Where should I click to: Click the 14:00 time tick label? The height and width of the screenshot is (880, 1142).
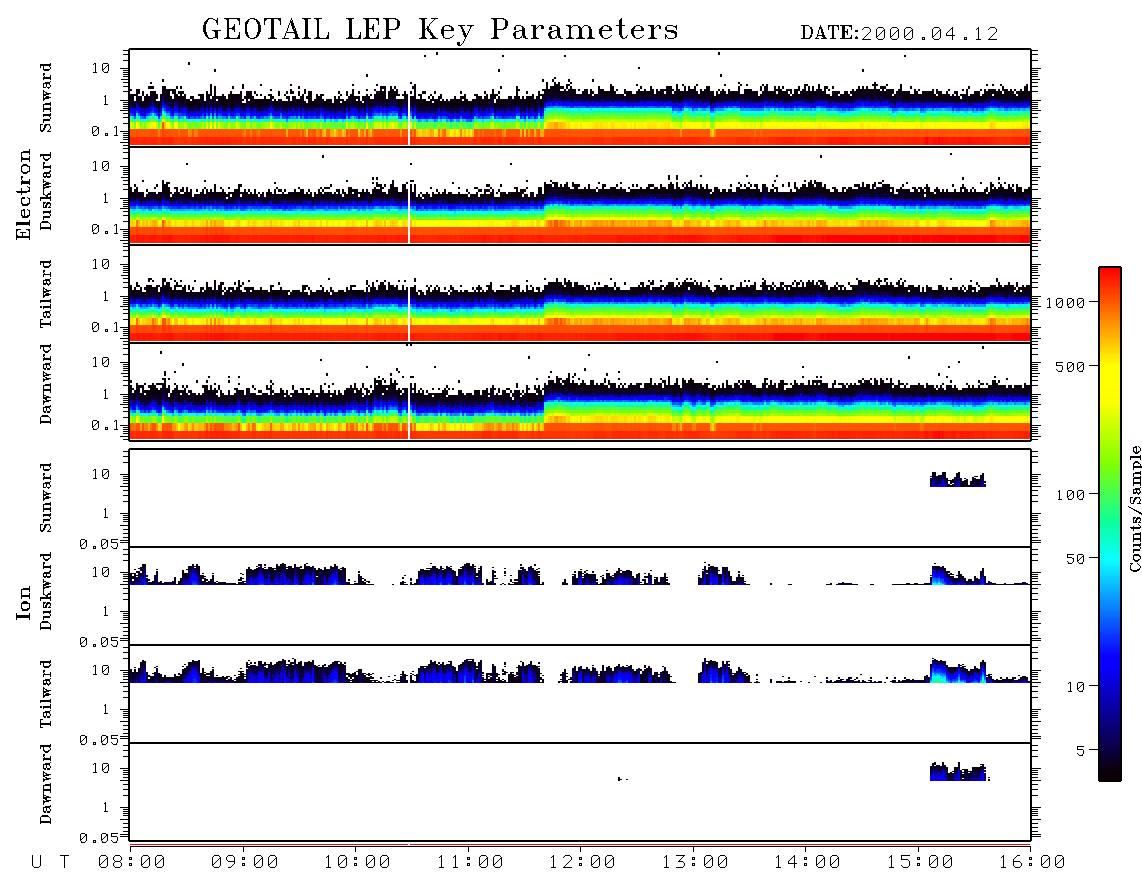tap(807, 863)
